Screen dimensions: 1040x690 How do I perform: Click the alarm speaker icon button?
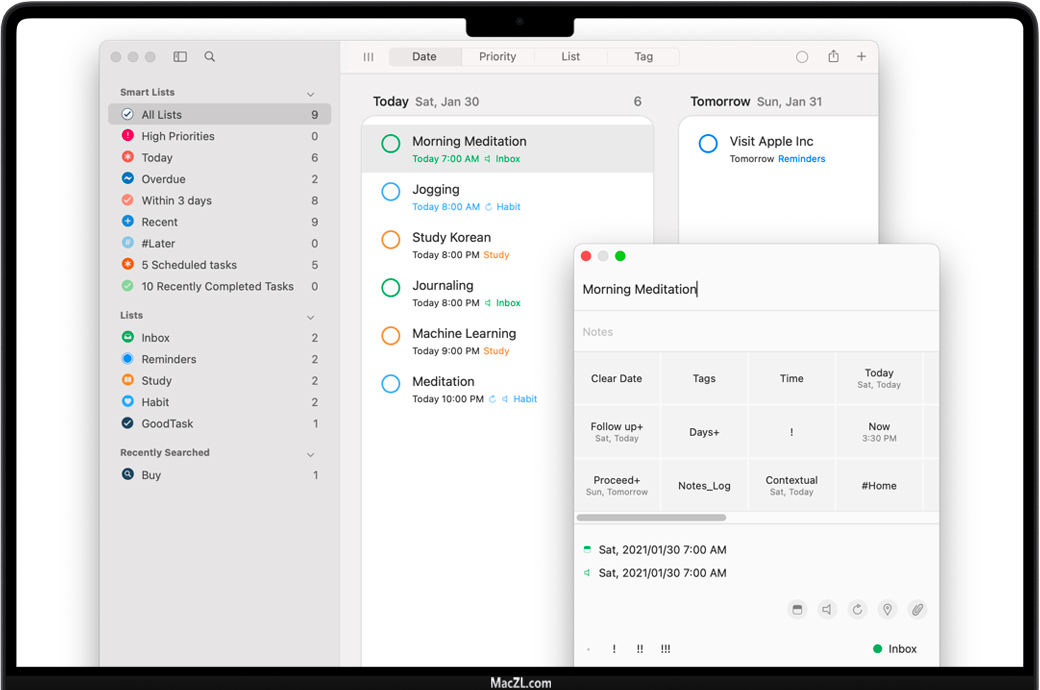coord(827,609)
